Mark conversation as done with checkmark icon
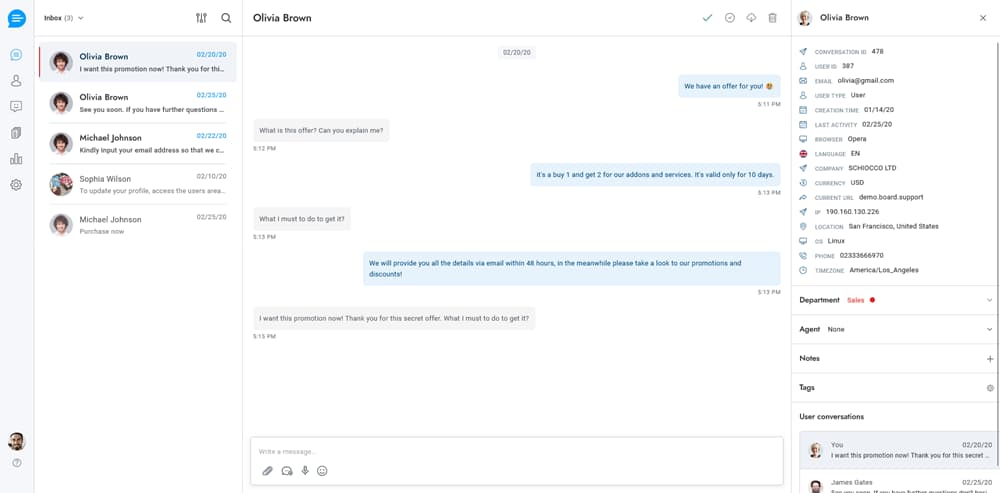 (x=707, y=18)
